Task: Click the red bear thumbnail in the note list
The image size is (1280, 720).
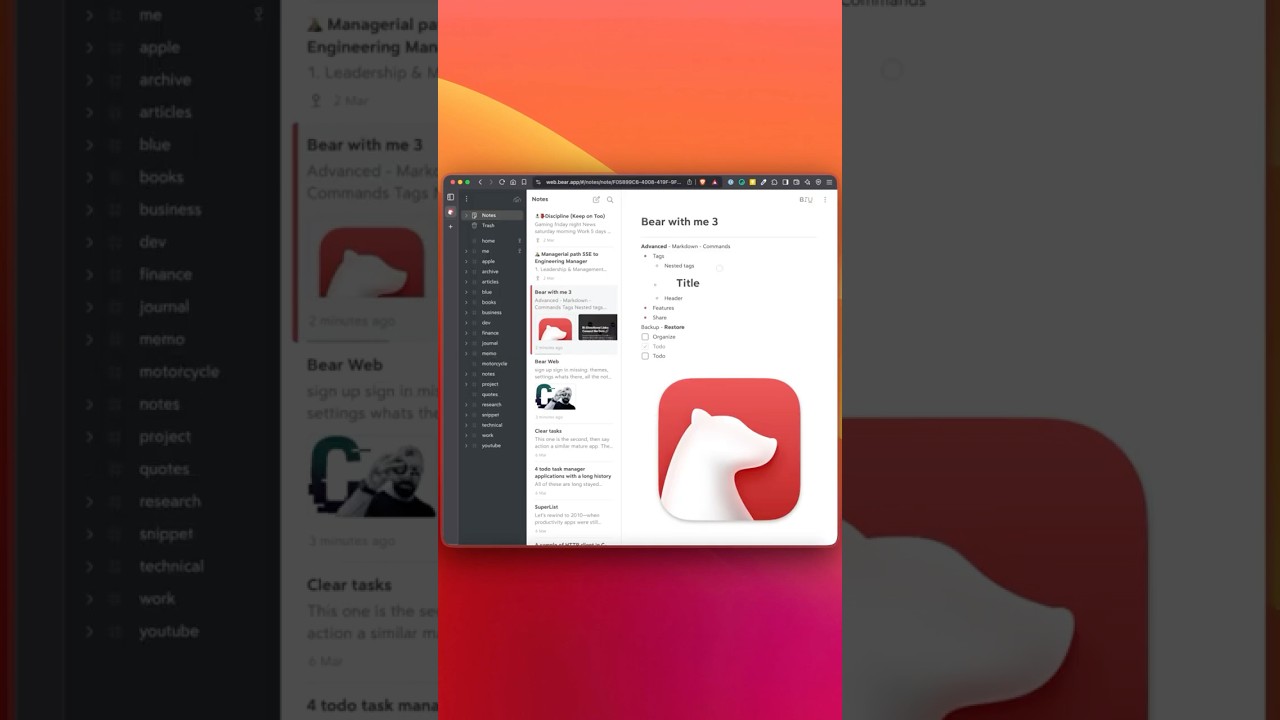Action: [x=555, y=327]
